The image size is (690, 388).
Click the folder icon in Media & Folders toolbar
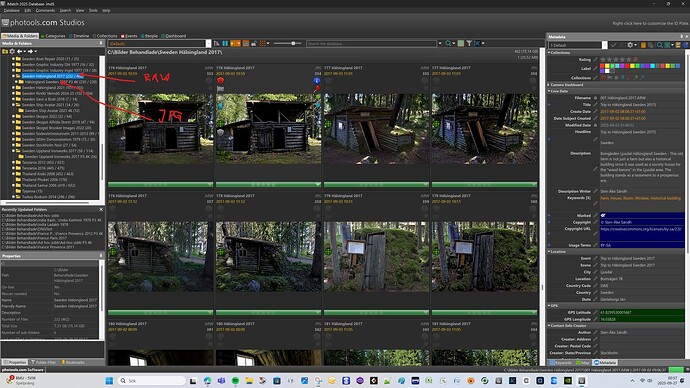click(5, 51)
